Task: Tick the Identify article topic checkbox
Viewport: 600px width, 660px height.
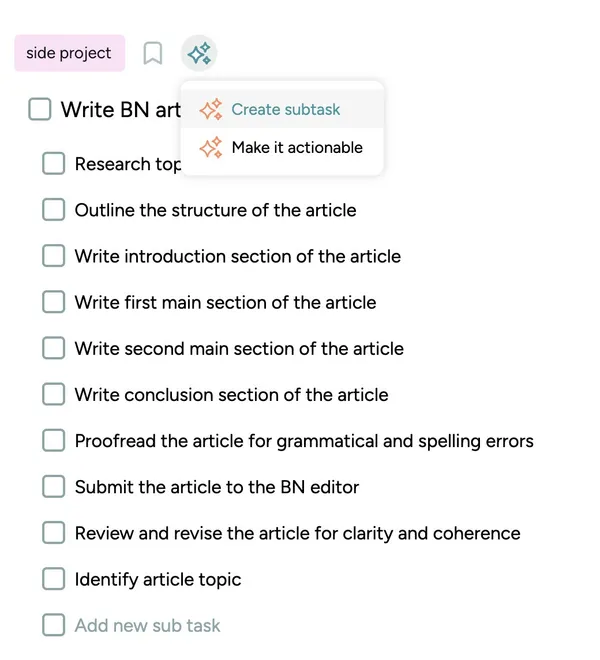Action: pyautogui.click(x=53, y=579)
